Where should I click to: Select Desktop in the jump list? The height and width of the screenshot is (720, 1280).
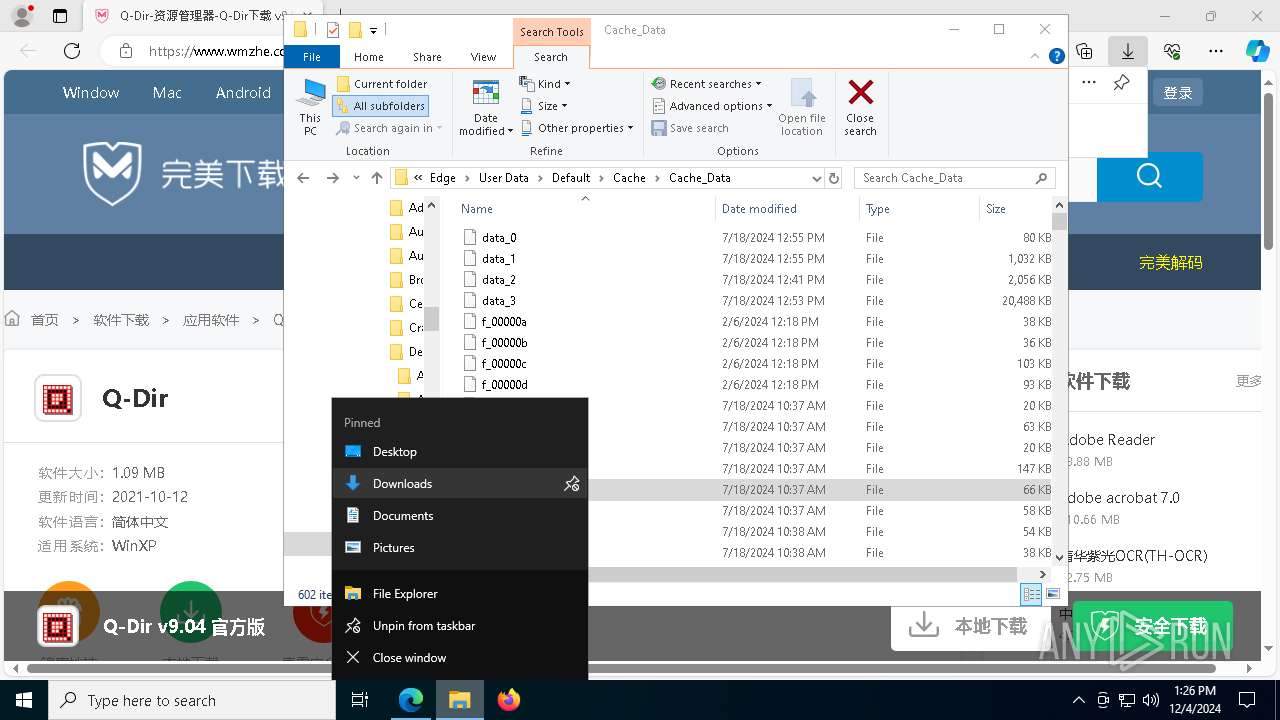(x=460, y=452)
